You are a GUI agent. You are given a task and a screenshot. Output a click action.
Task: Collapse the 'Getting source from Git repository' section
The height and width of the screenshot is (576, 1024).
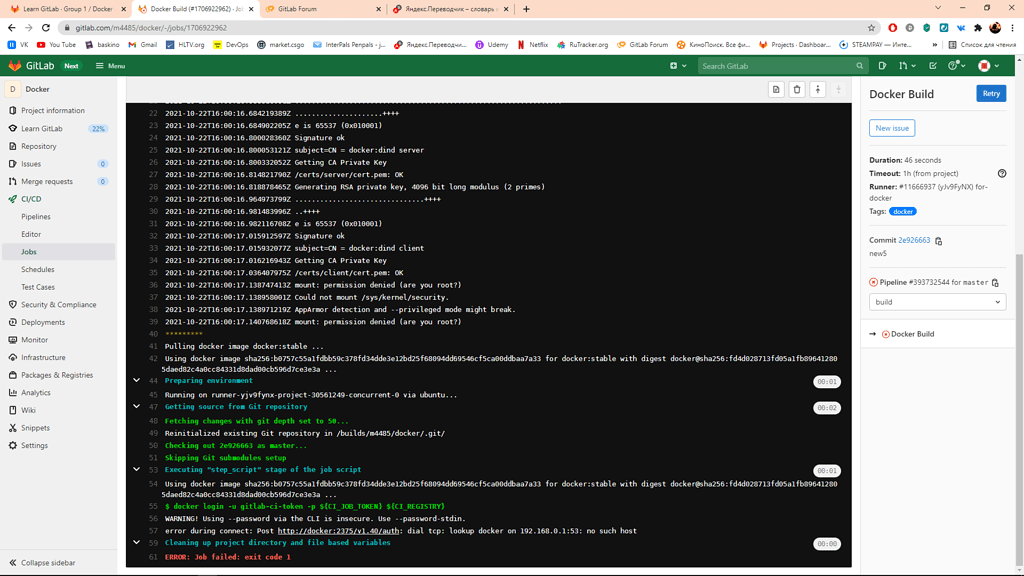tap(137, 407)
